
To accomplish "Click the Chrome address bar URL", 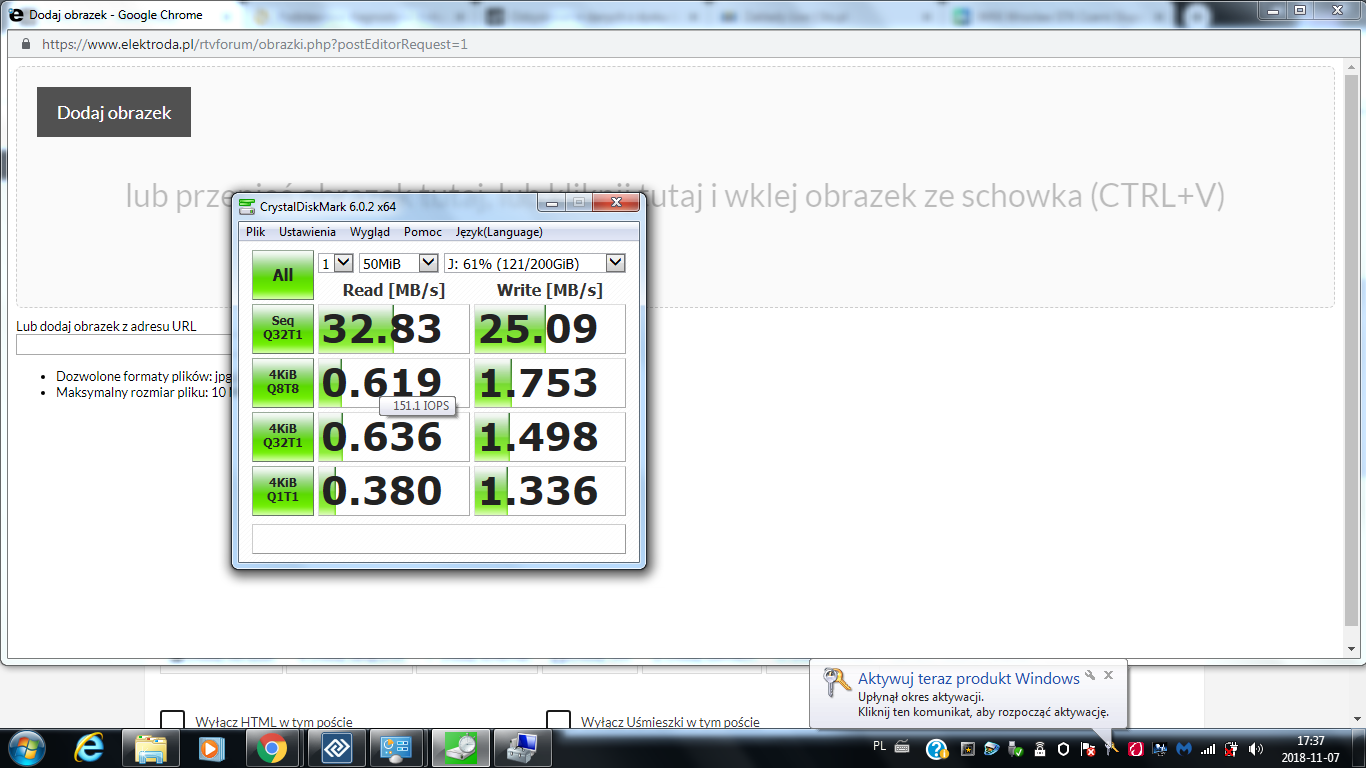I will (255, 44).
